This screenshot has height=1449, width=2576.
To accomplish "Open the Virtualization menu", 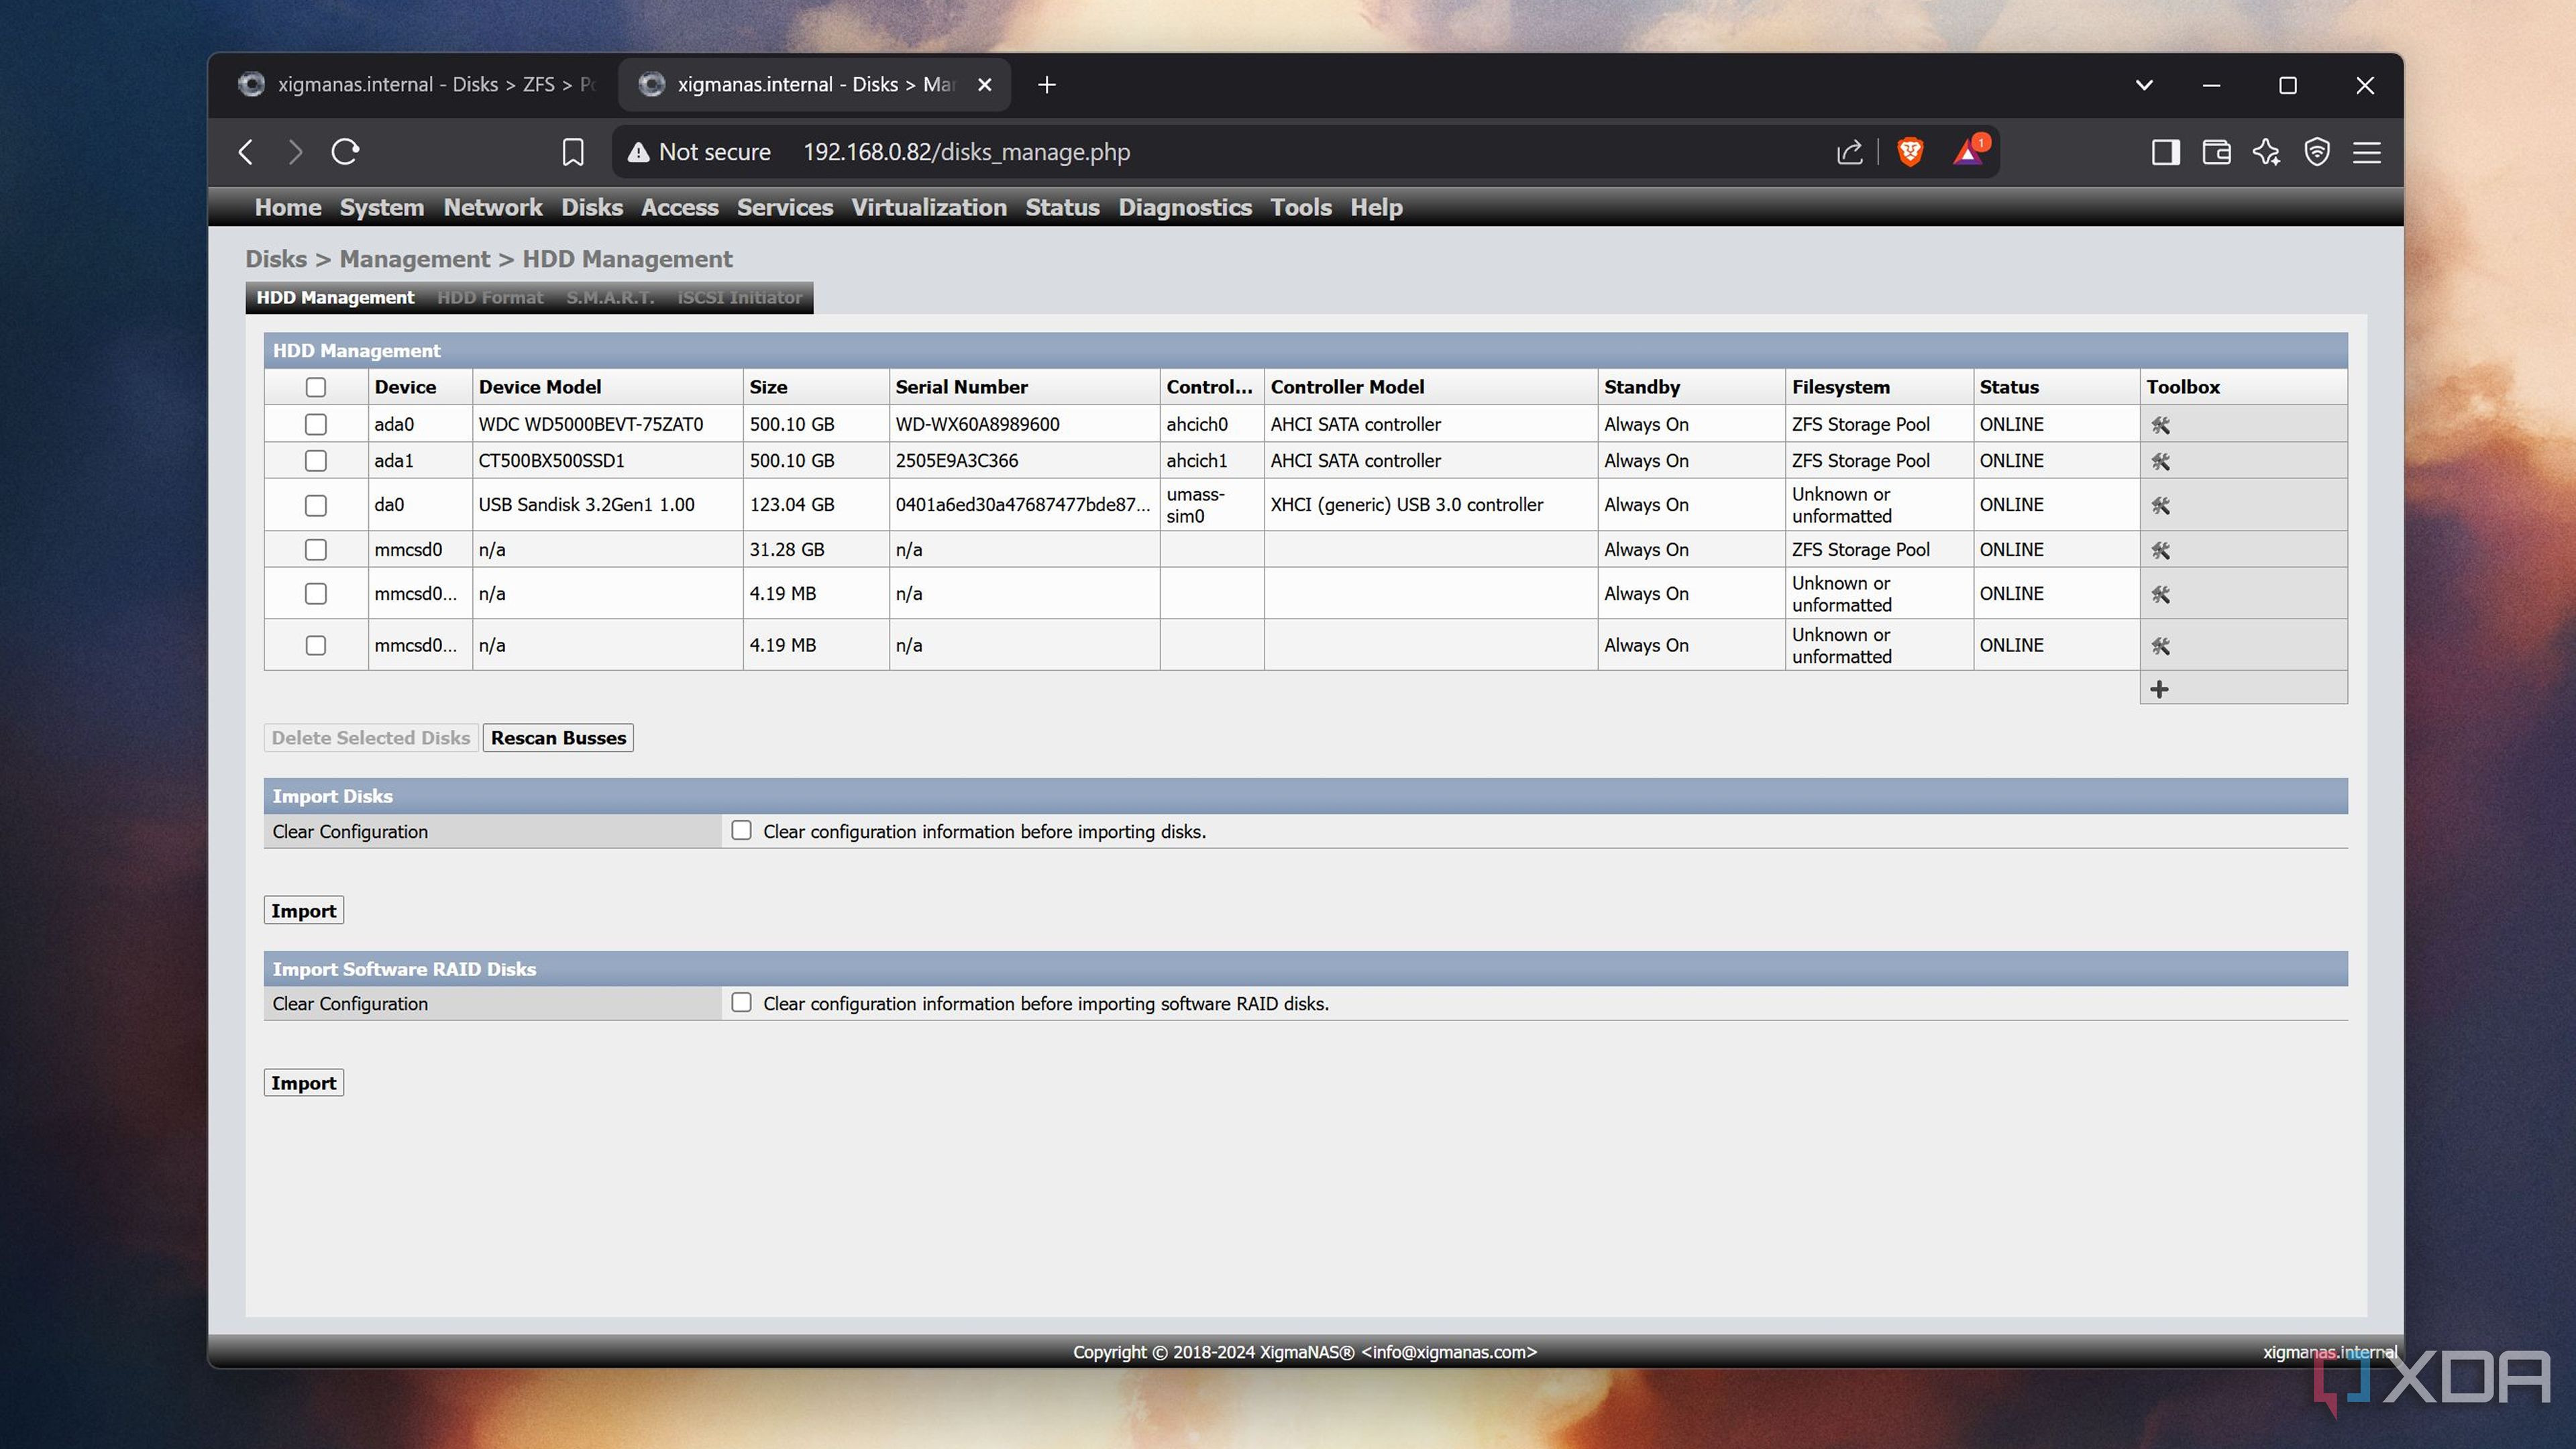I will point(929,207).
